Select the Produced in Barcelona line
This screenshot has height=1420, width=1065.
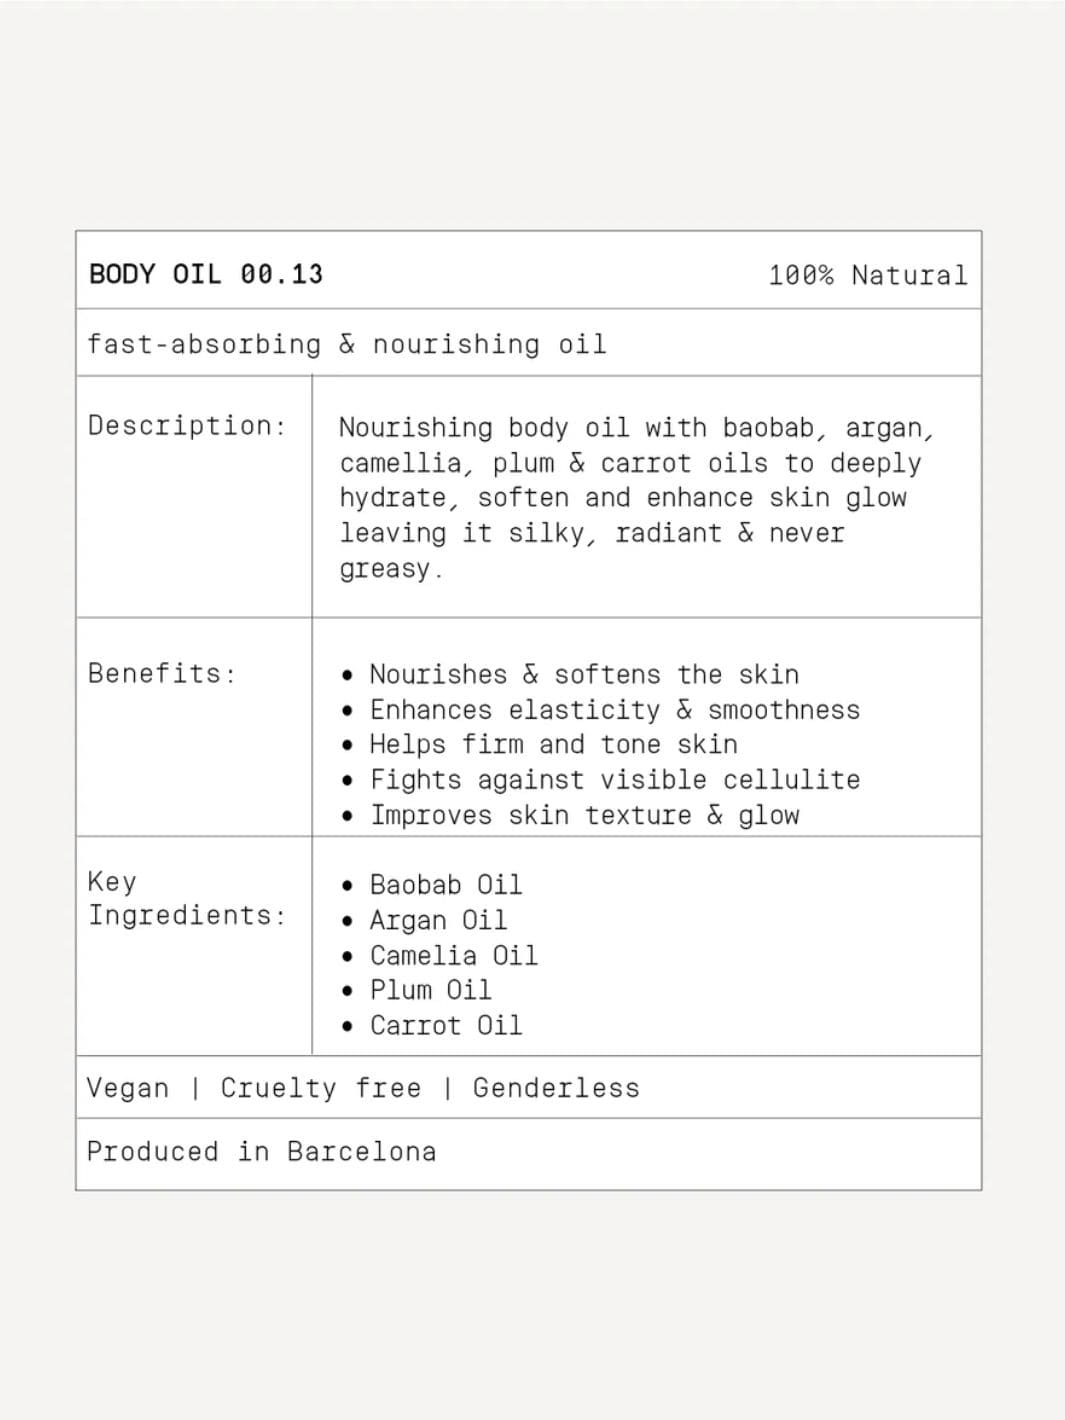[x=261, y=1151]
